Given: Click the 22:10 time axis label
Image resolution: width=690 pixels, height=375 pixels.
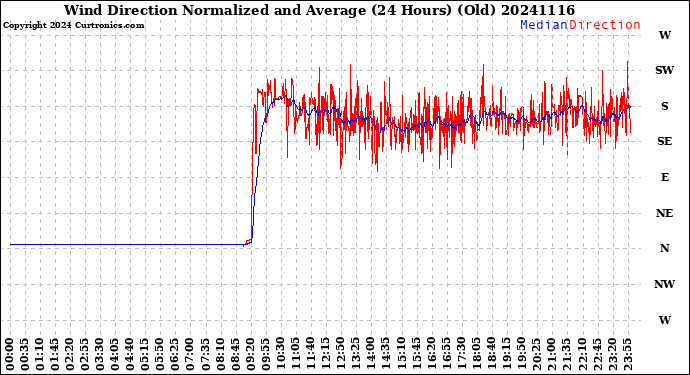Looking at the screenshot, I should [x=582, y=354].
